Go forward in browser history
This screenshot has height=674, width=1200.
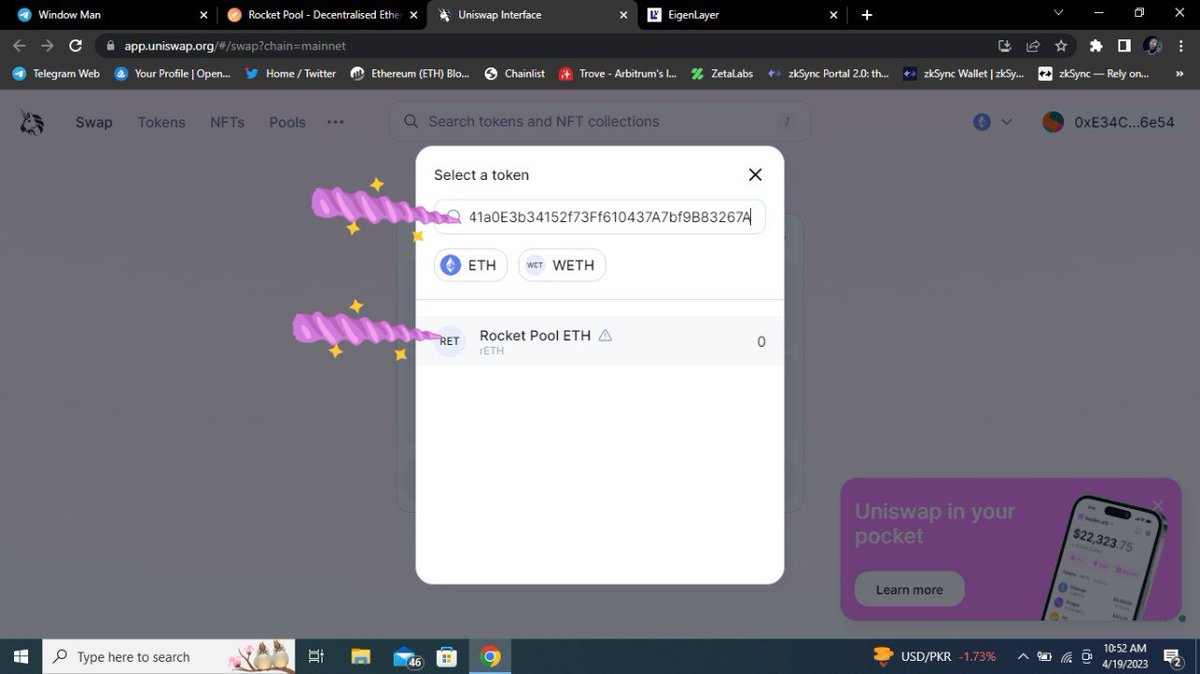(x=47, y=46)
